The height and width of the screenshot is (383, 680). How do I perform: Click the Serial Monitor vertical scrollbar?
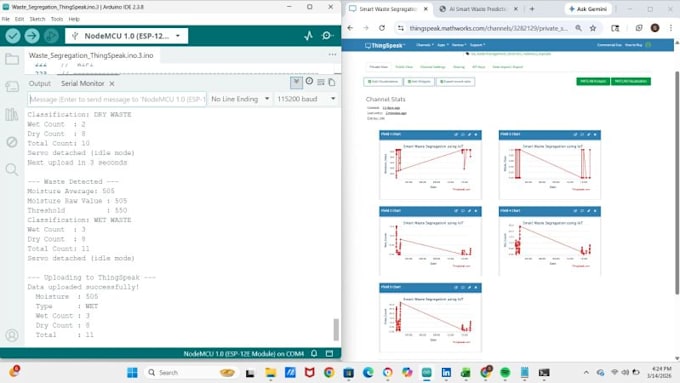pyautogui.click(x=336, y=330)
